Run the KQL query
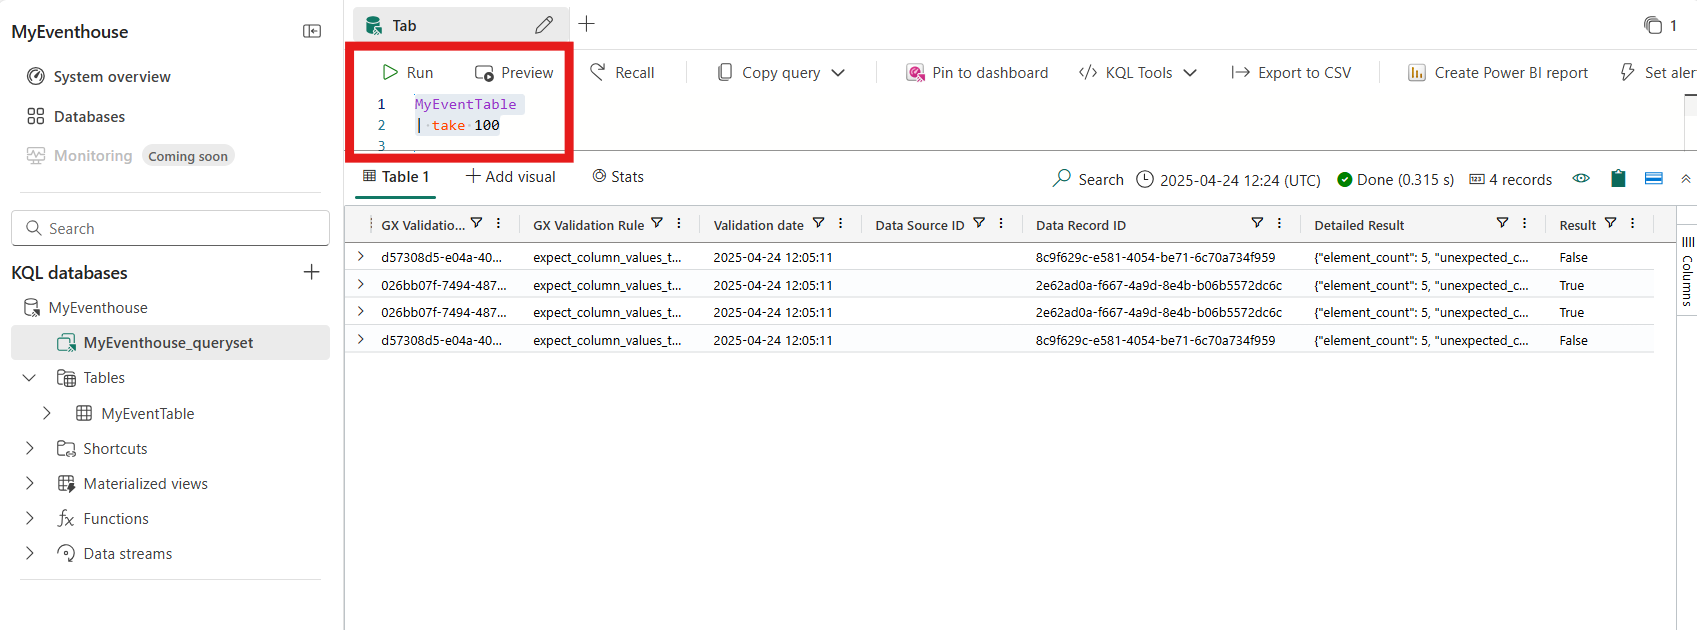 pyautogui.click(x=408, y=73)
